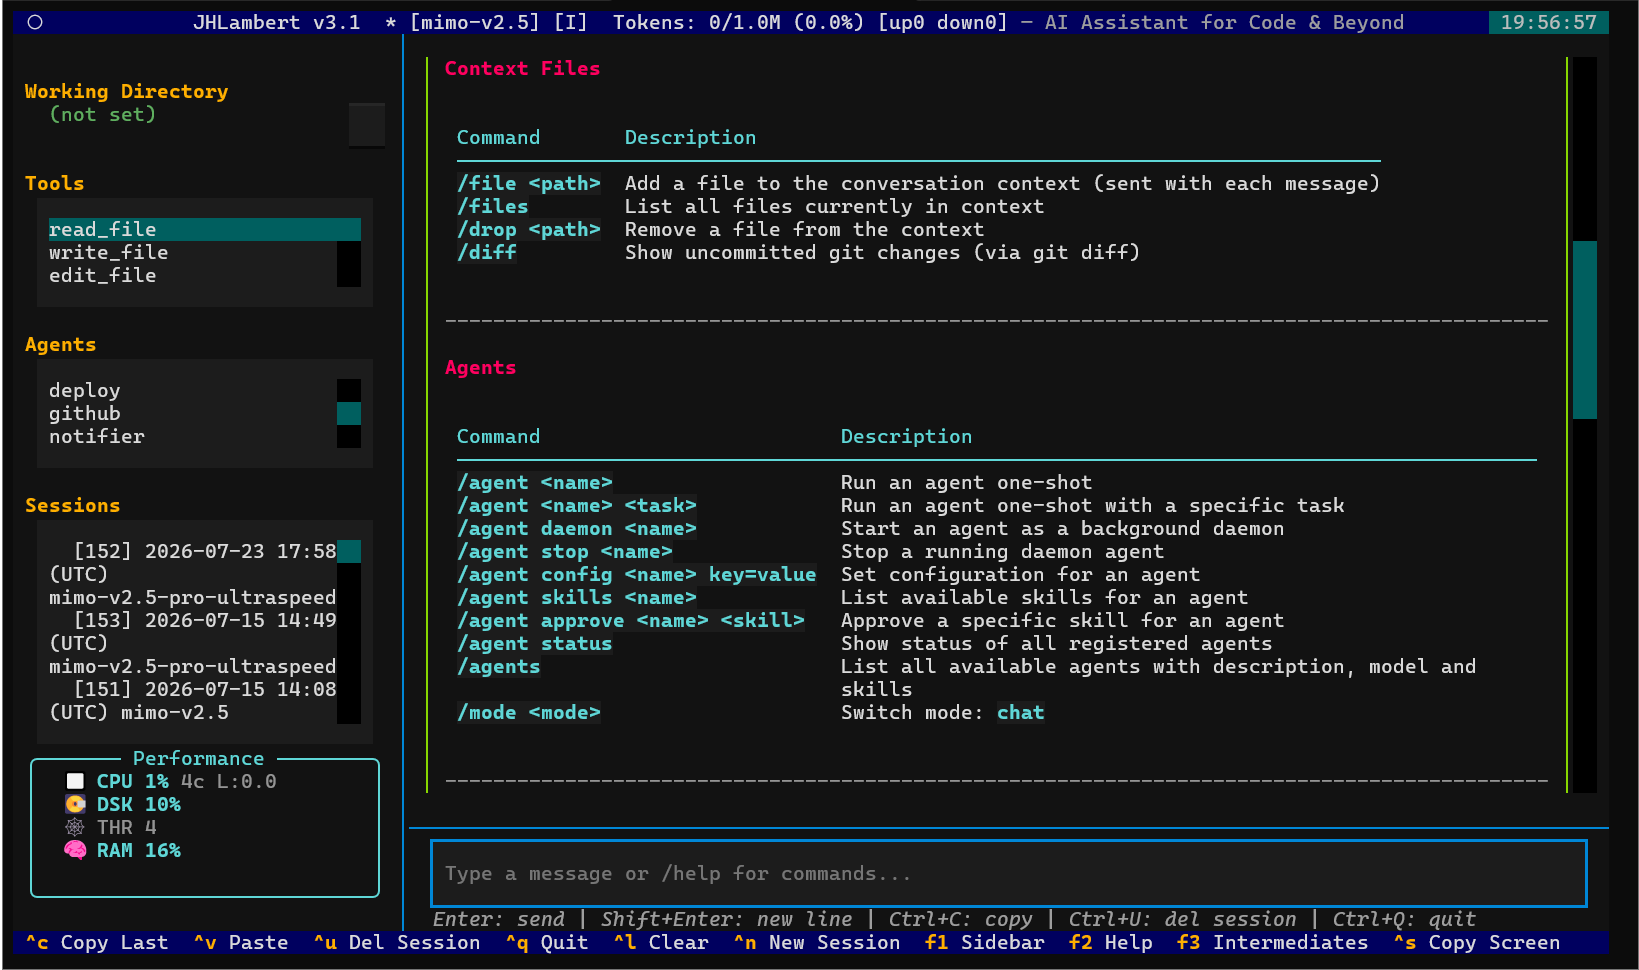Toggle f3 Intermediates in footer
This screenshot has height=970, width=1639.
tap(1273, 942)
